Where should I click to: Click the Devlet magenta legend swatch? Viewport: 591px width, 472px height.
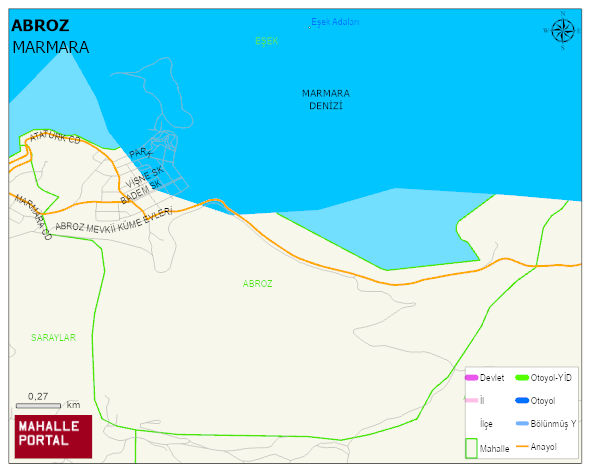click(472, 378)
